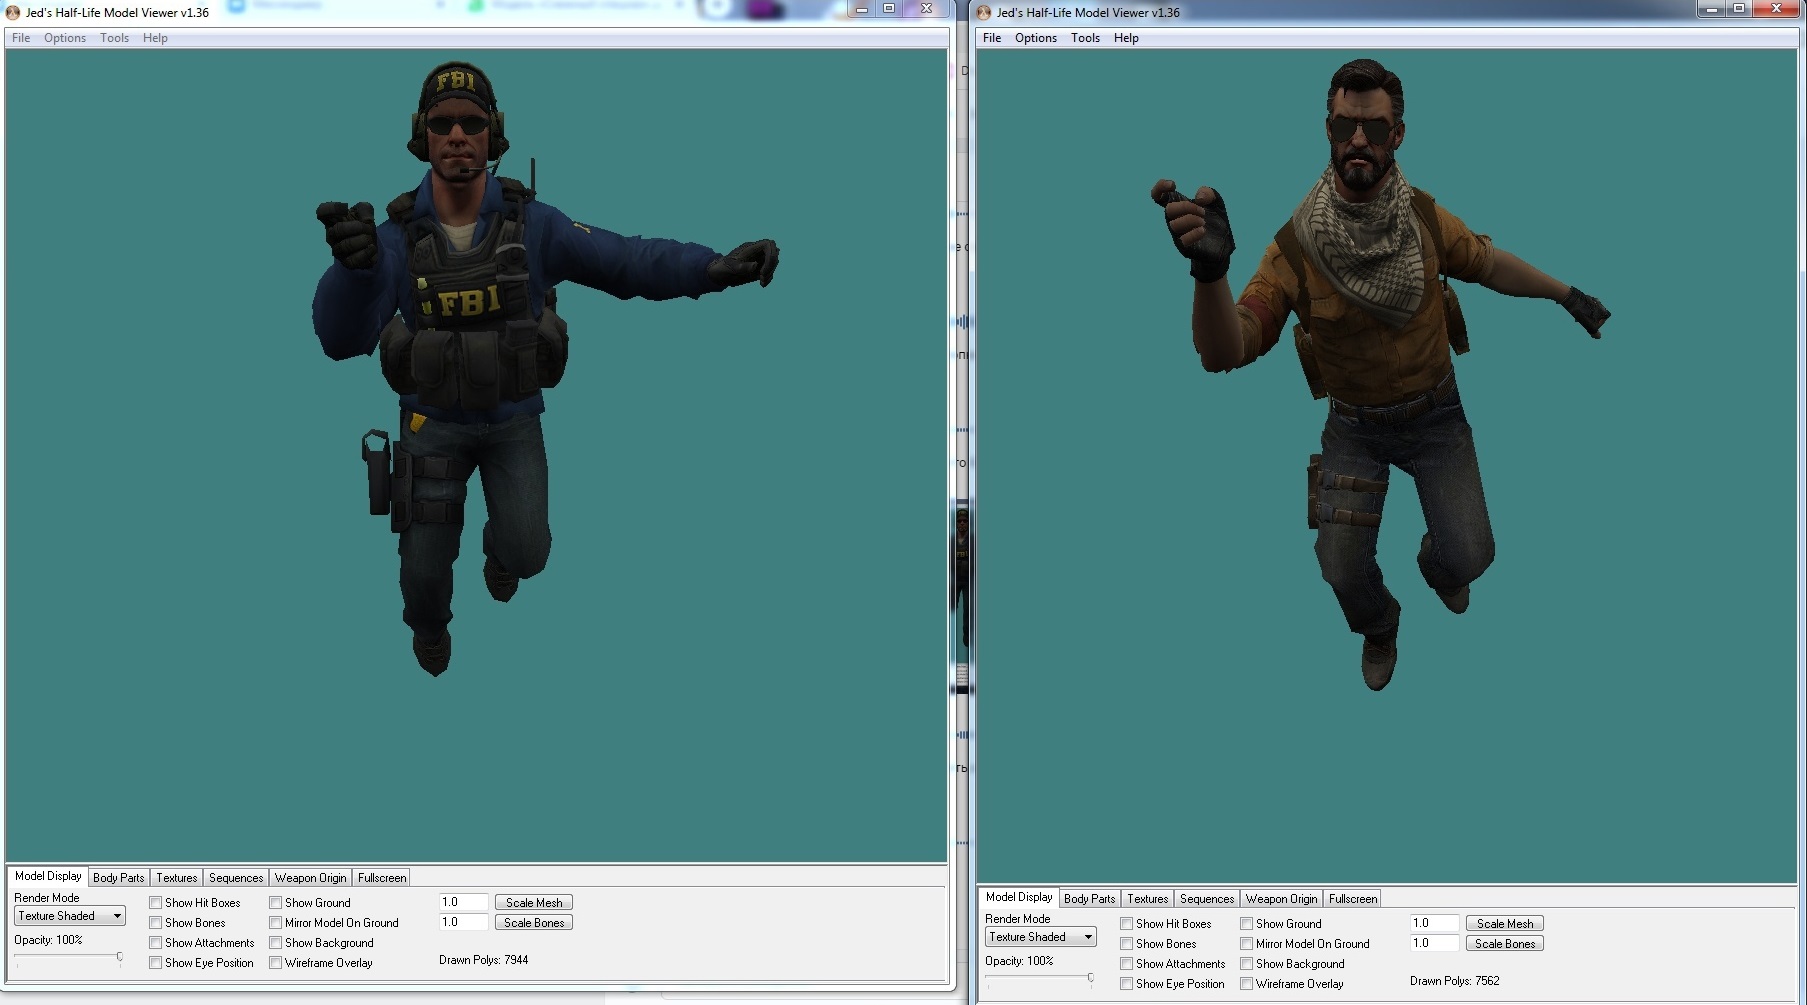This screenshot has height=1005, width=1807.
Task: Click the right window's title bar app icon
Action: [984, 13]
